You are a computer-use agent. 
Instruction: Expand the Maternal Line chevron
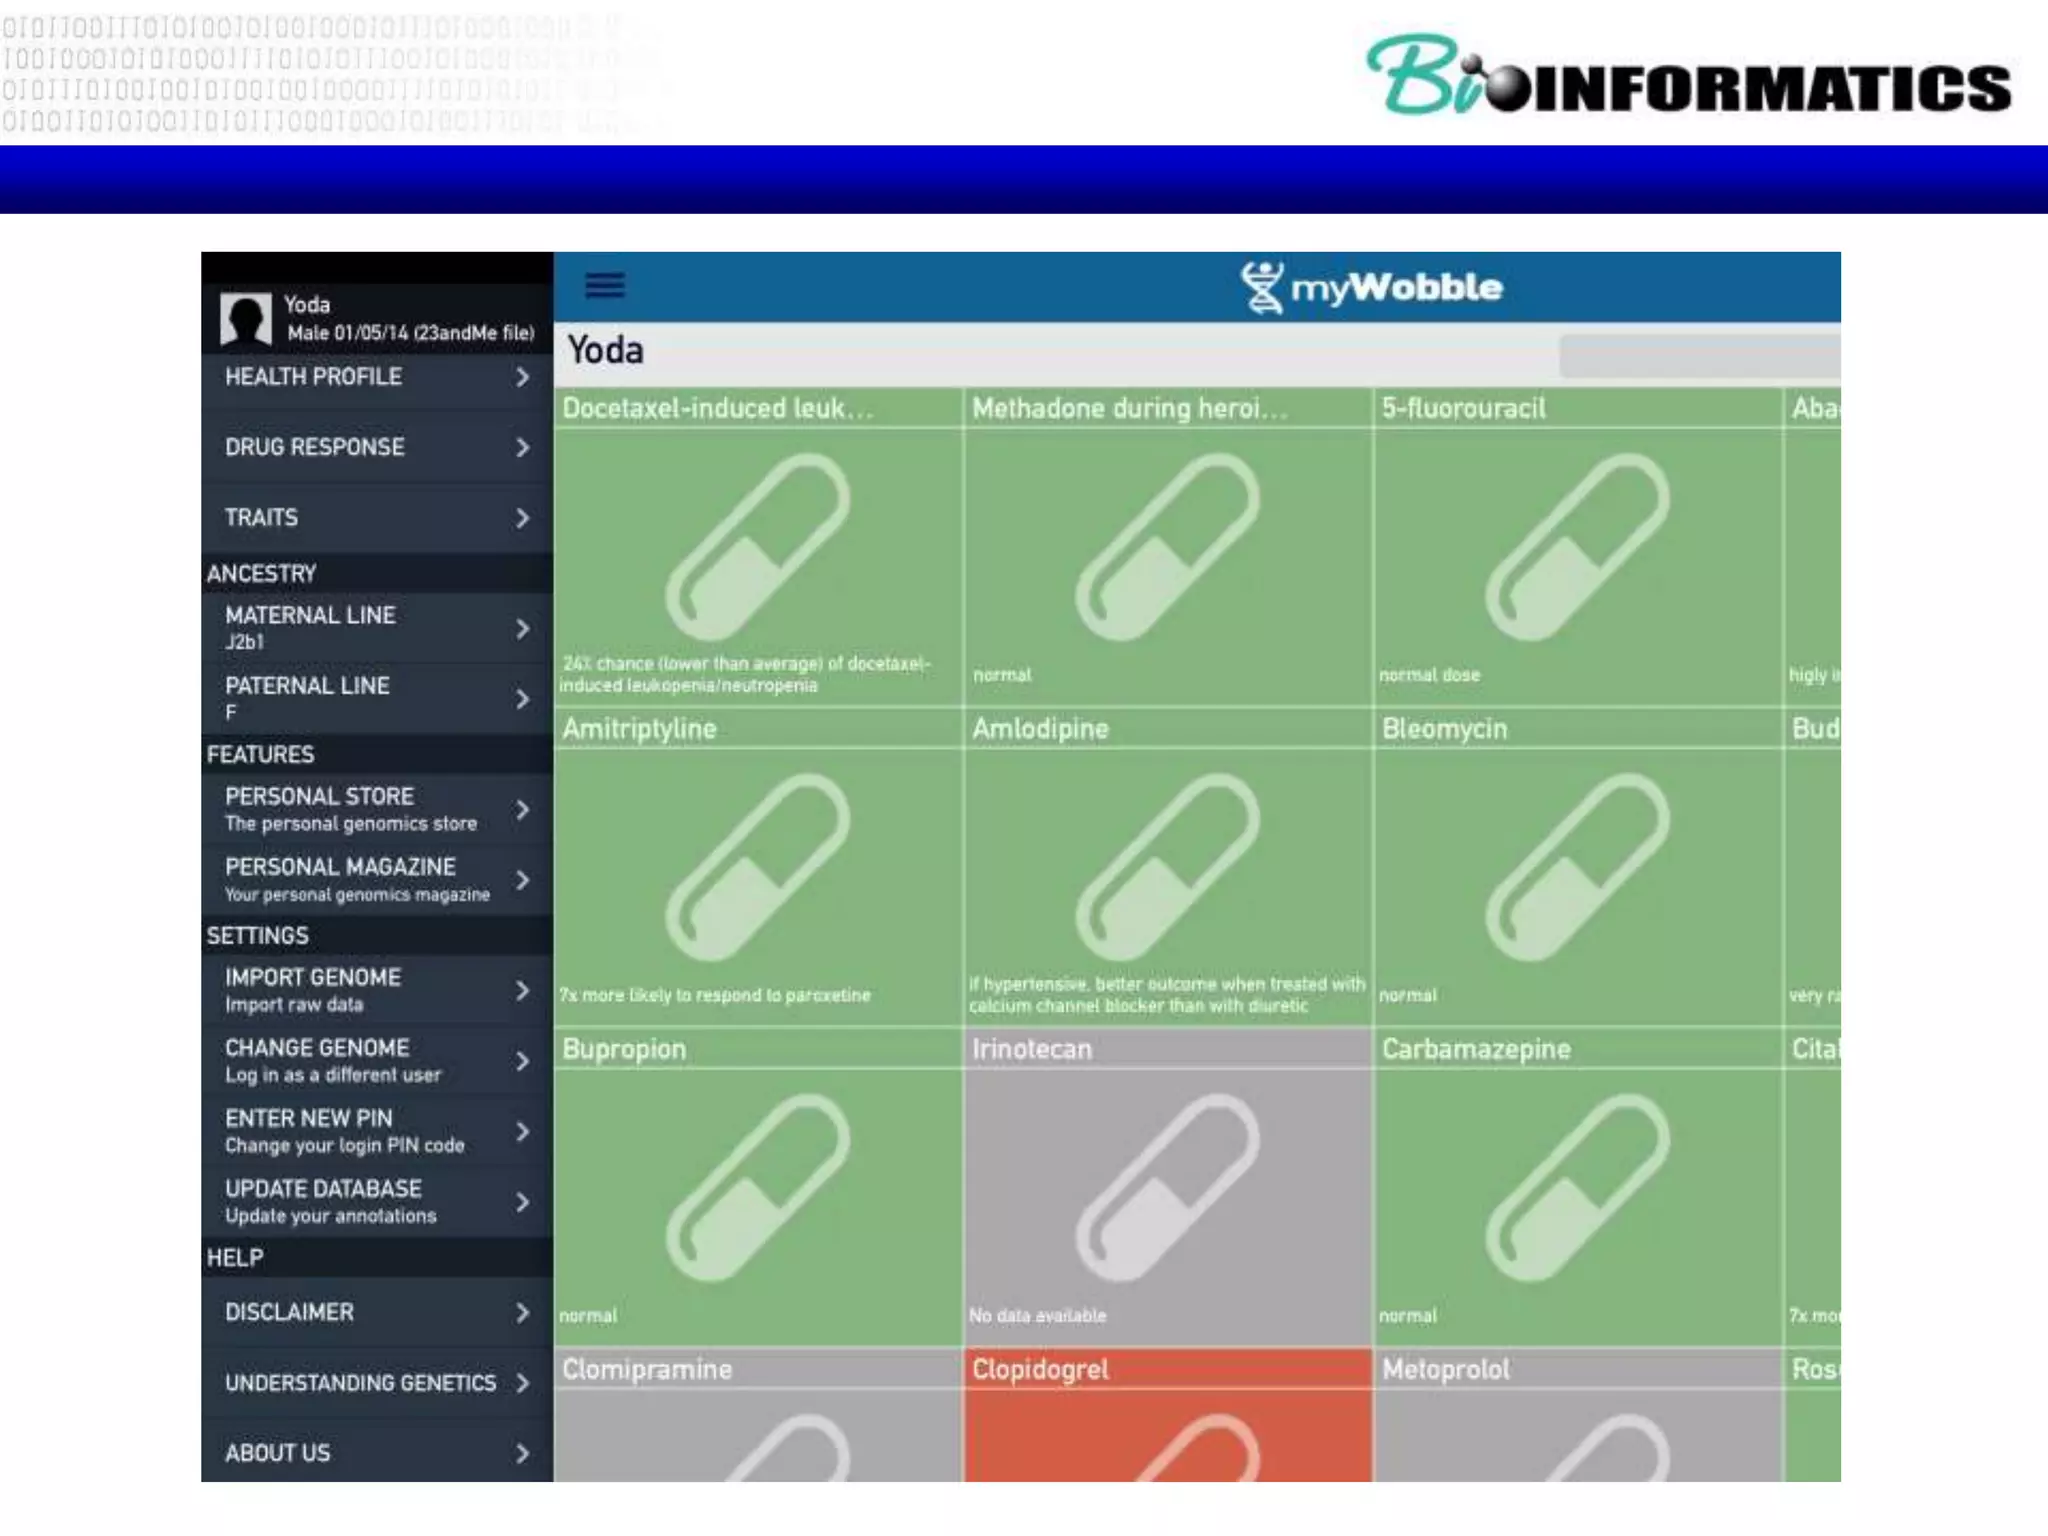pyautogui.click(x=522, y=629)
